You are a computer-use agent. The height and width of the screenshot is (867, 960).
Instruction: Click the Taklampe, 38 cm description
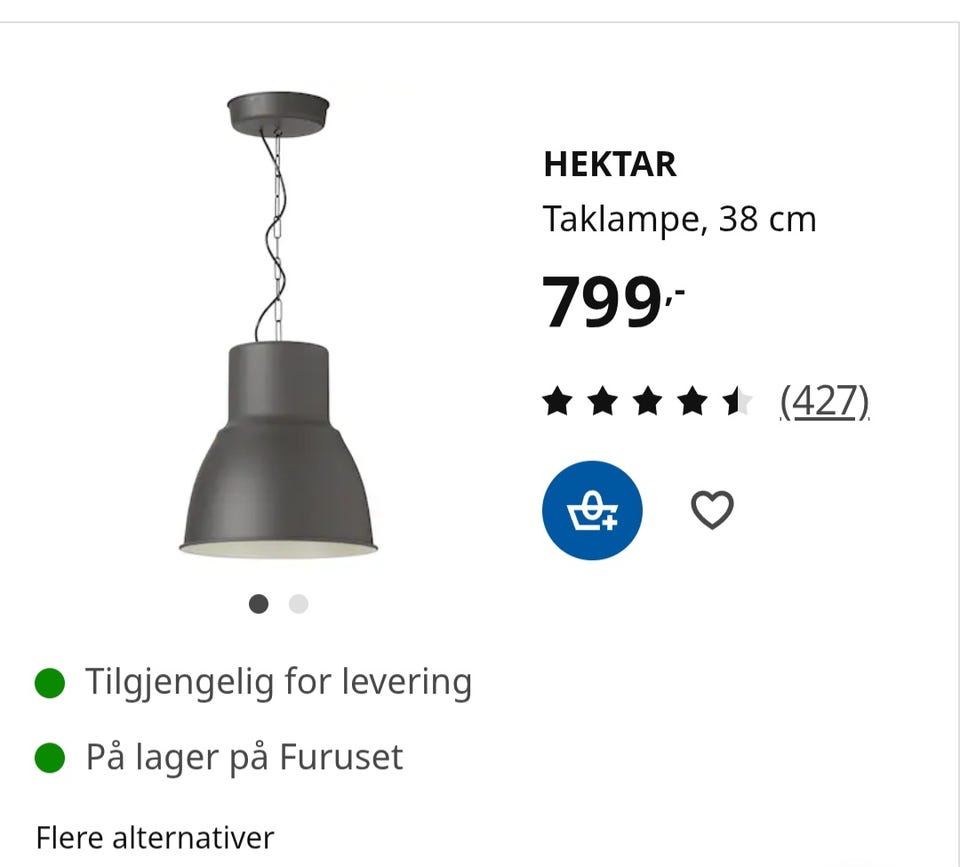click(x=680, y=219)
